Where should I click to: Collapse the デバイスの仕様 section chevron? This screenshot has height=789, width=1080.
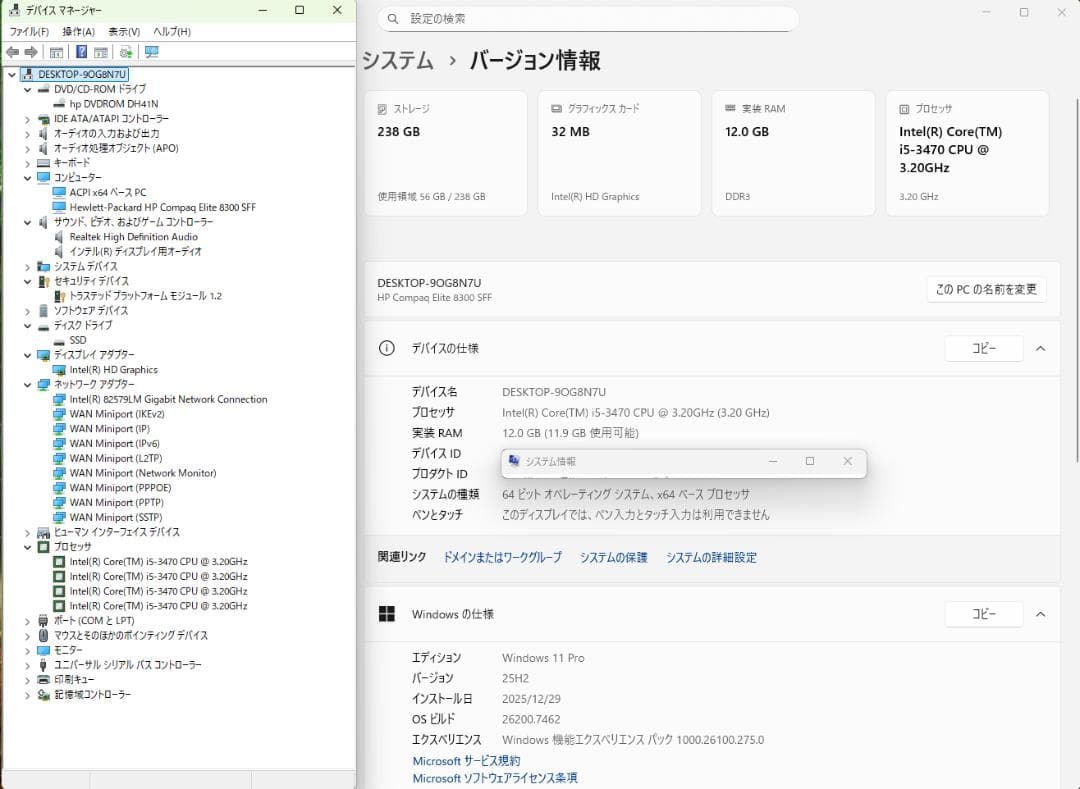1040,348
